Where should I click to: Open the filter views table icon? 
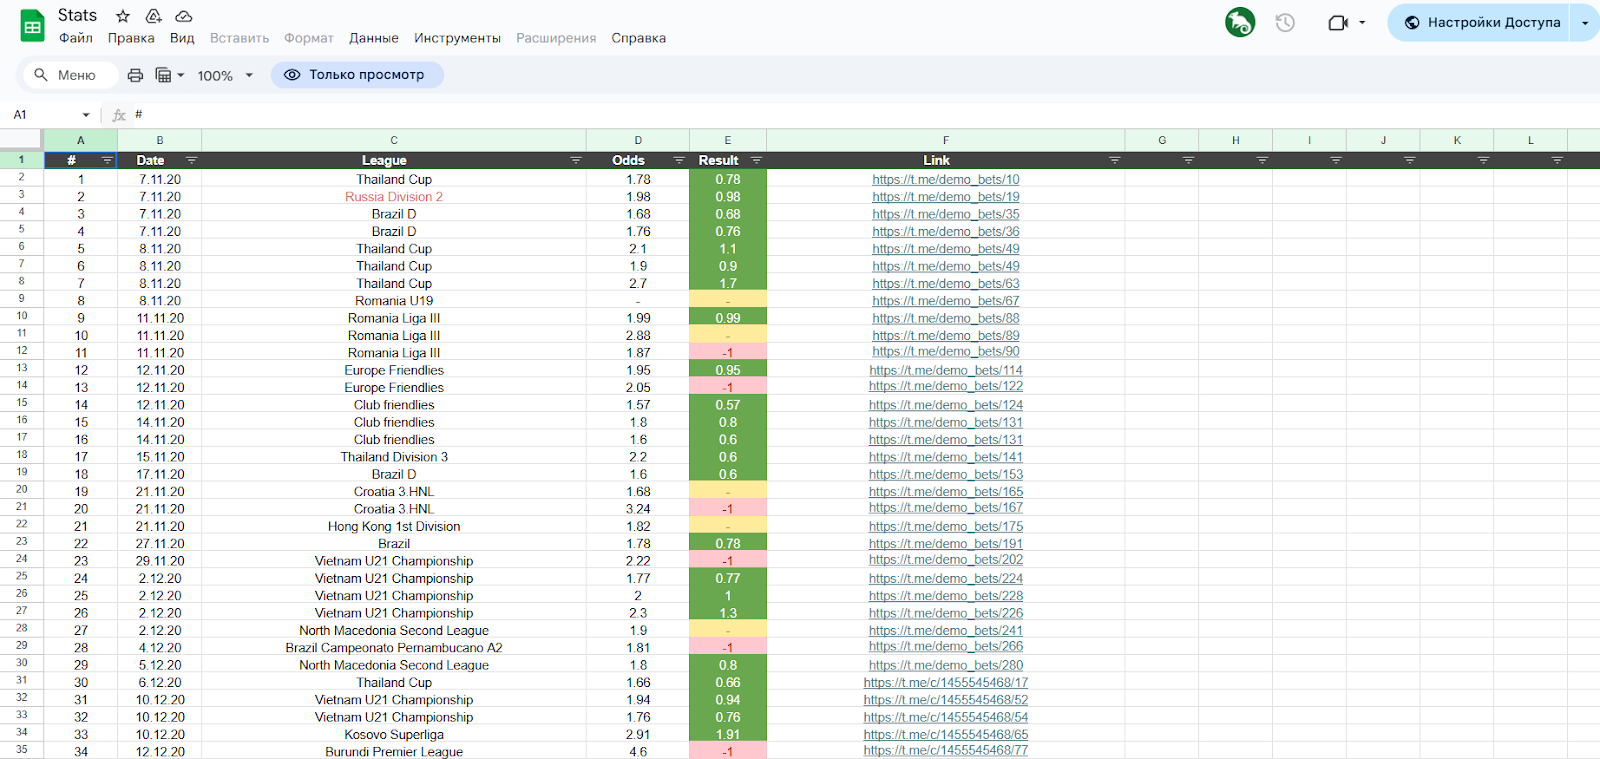(164, 75)
